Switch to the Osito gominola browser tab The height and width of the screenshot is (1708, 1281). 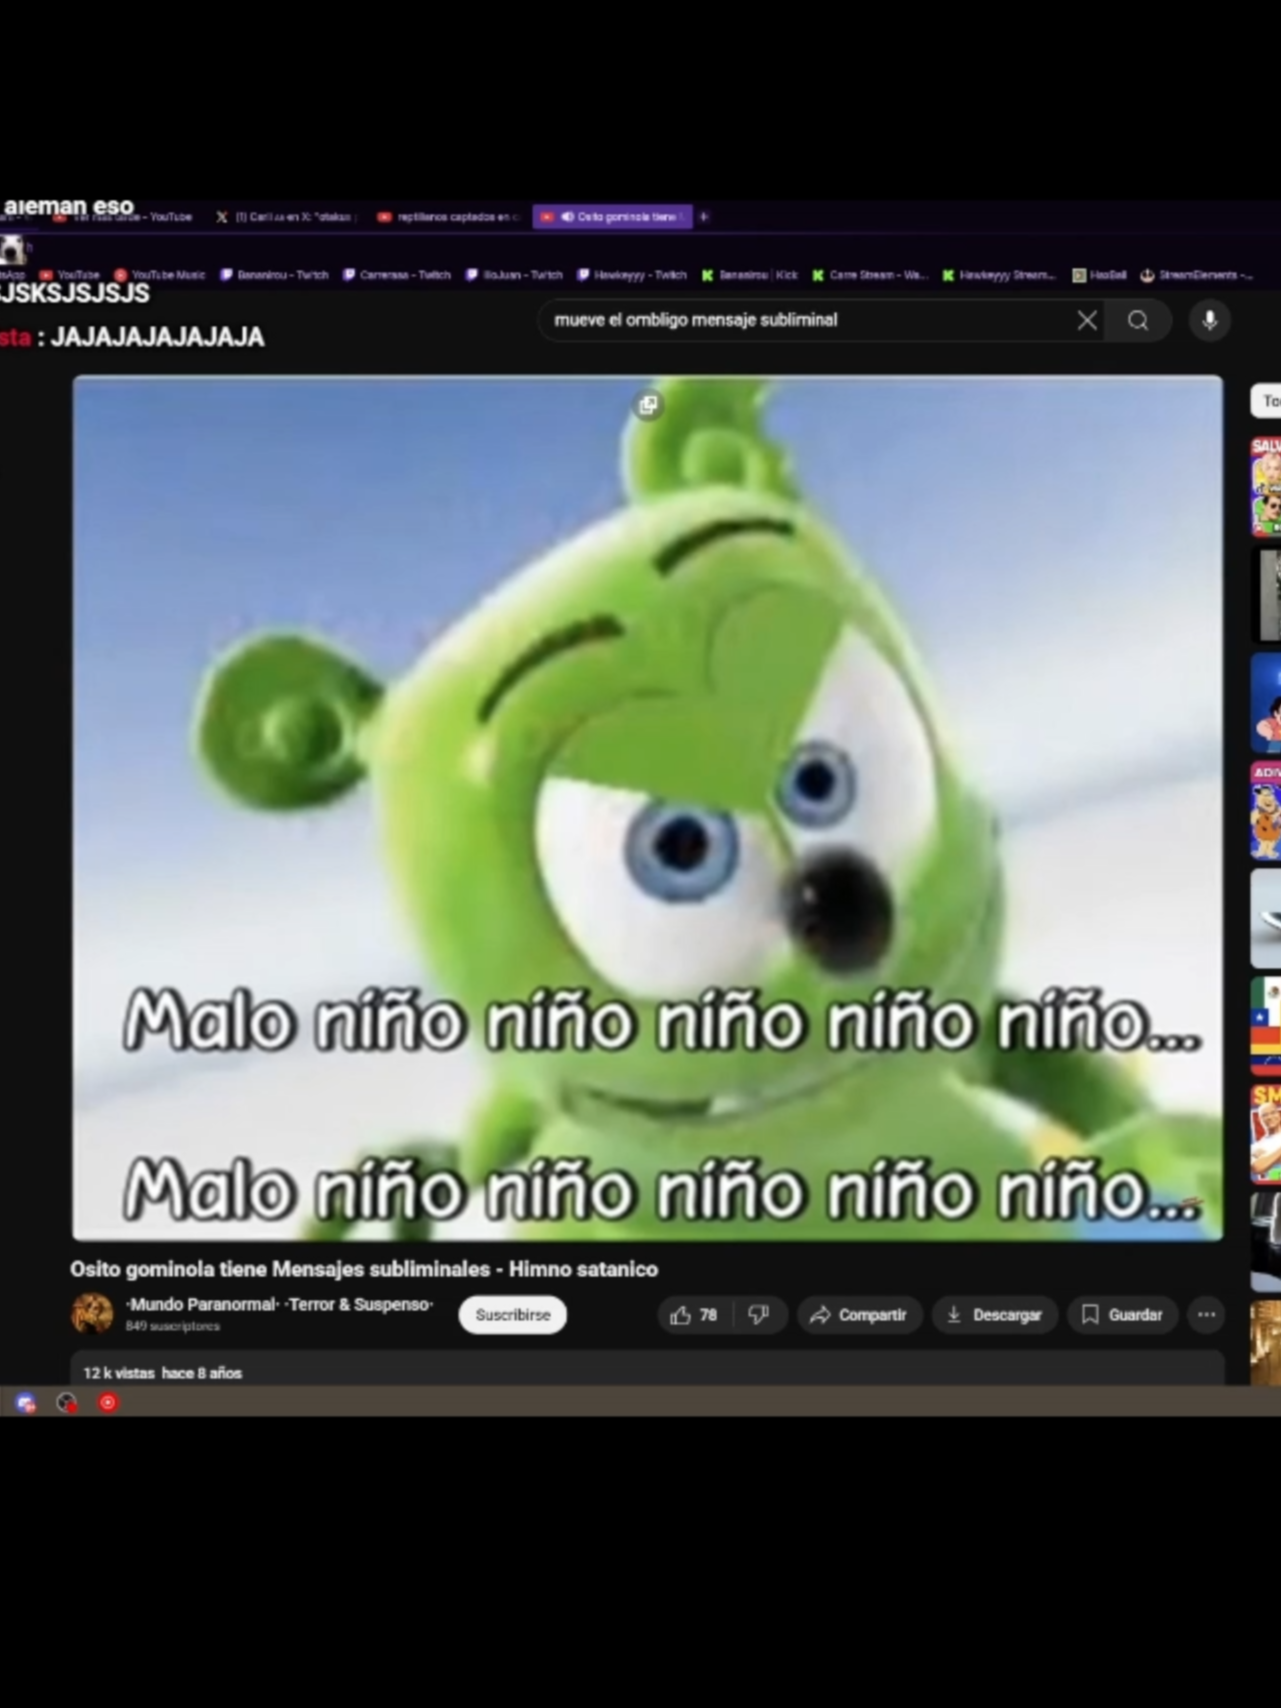(x=612, y=216)
